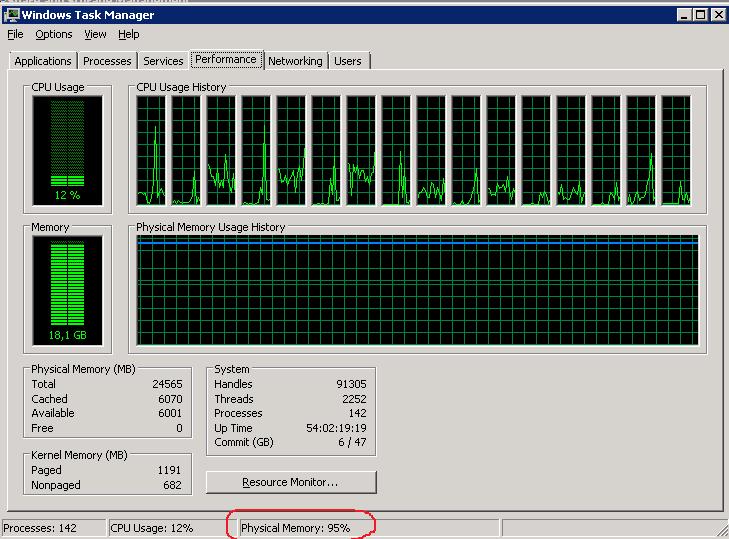Click the Physical Memory Usage History graph
729x539 pixels.
pos(417,291)
